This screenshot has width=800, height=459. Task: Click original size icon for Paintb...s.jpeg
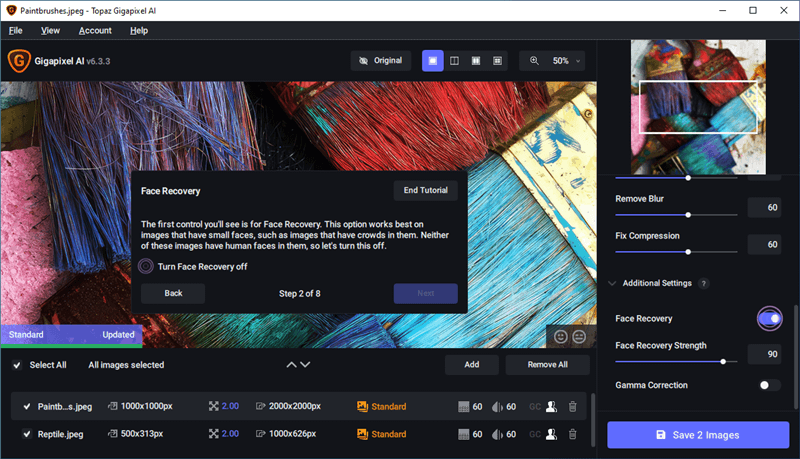[x=112, y=406]
